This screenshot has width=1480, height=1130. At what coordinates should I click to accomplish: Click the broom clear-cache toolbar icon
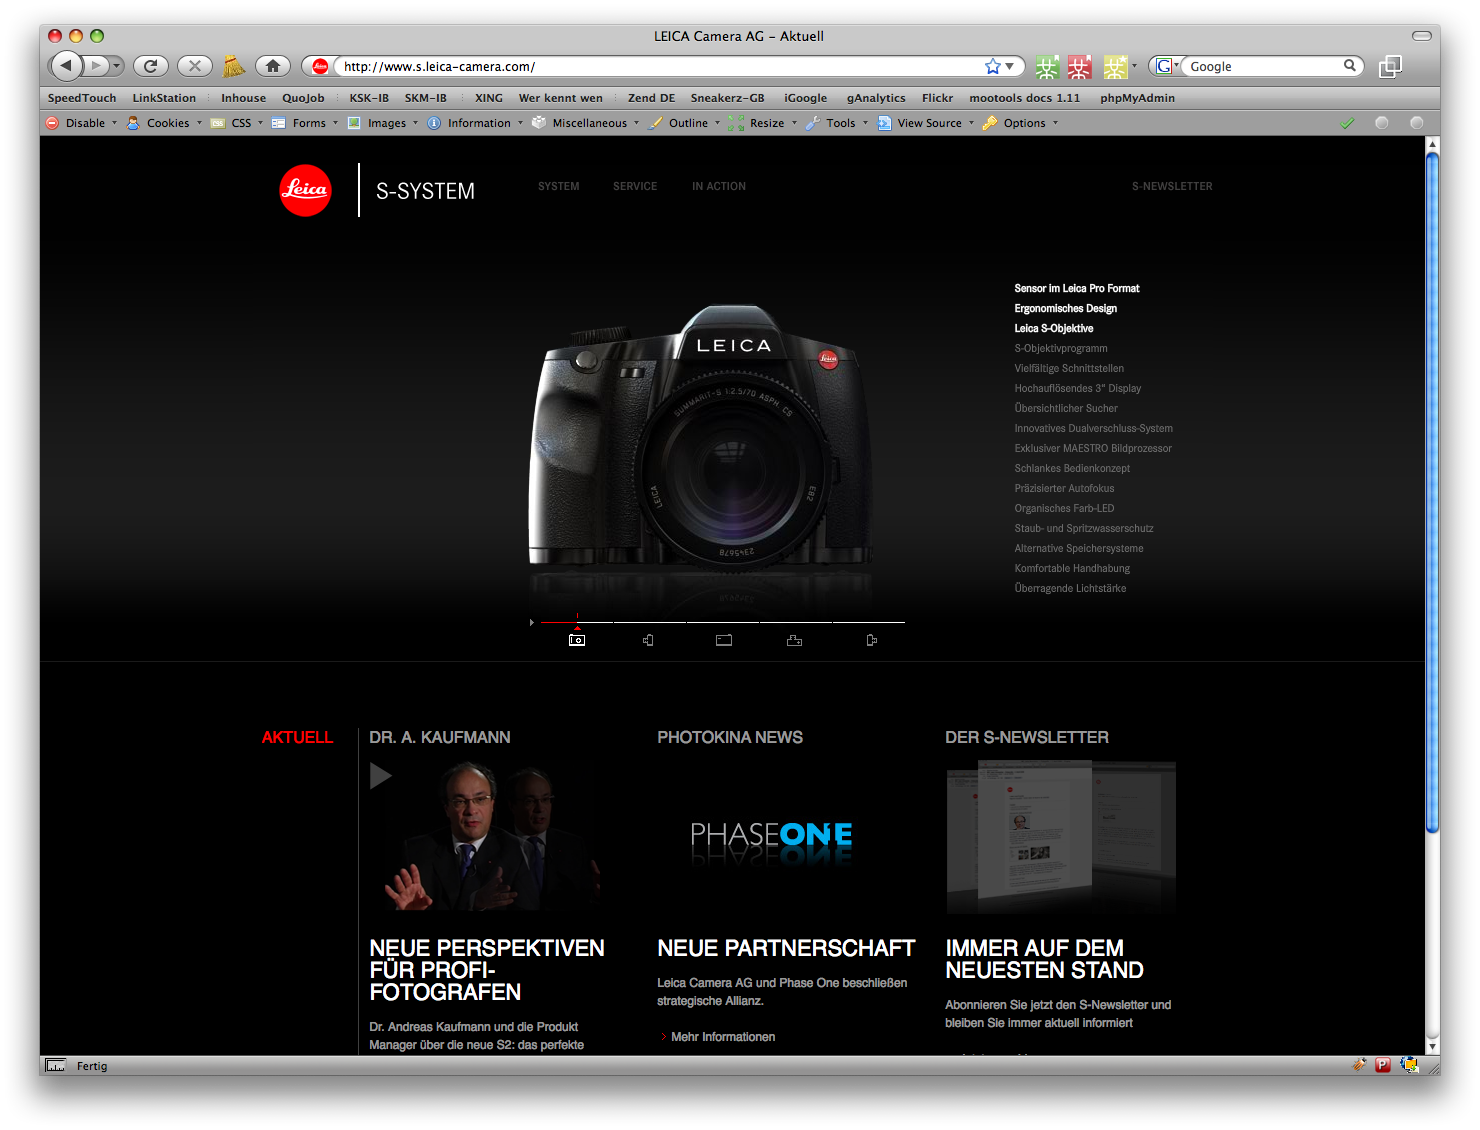[x=233, y=66]
